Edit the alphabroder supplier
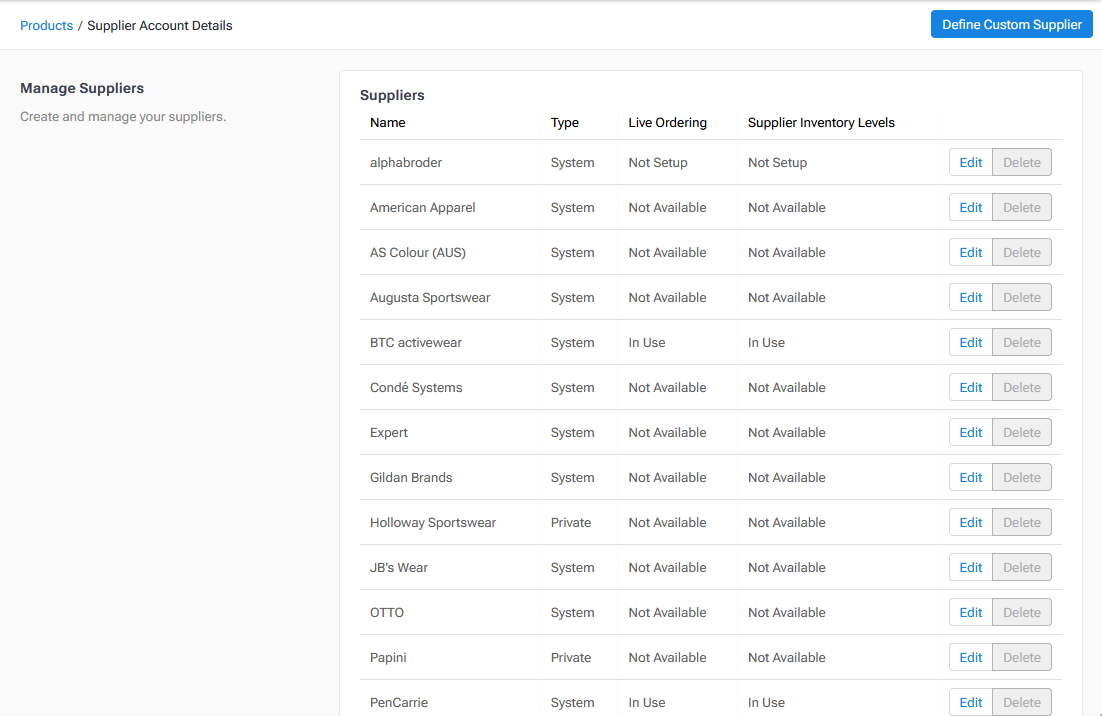 [969, 161]
